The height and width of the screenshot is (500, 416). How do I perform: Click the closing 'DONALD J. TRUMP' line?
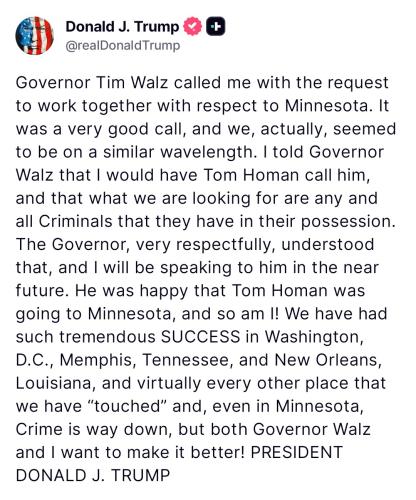tap(93, 475)
